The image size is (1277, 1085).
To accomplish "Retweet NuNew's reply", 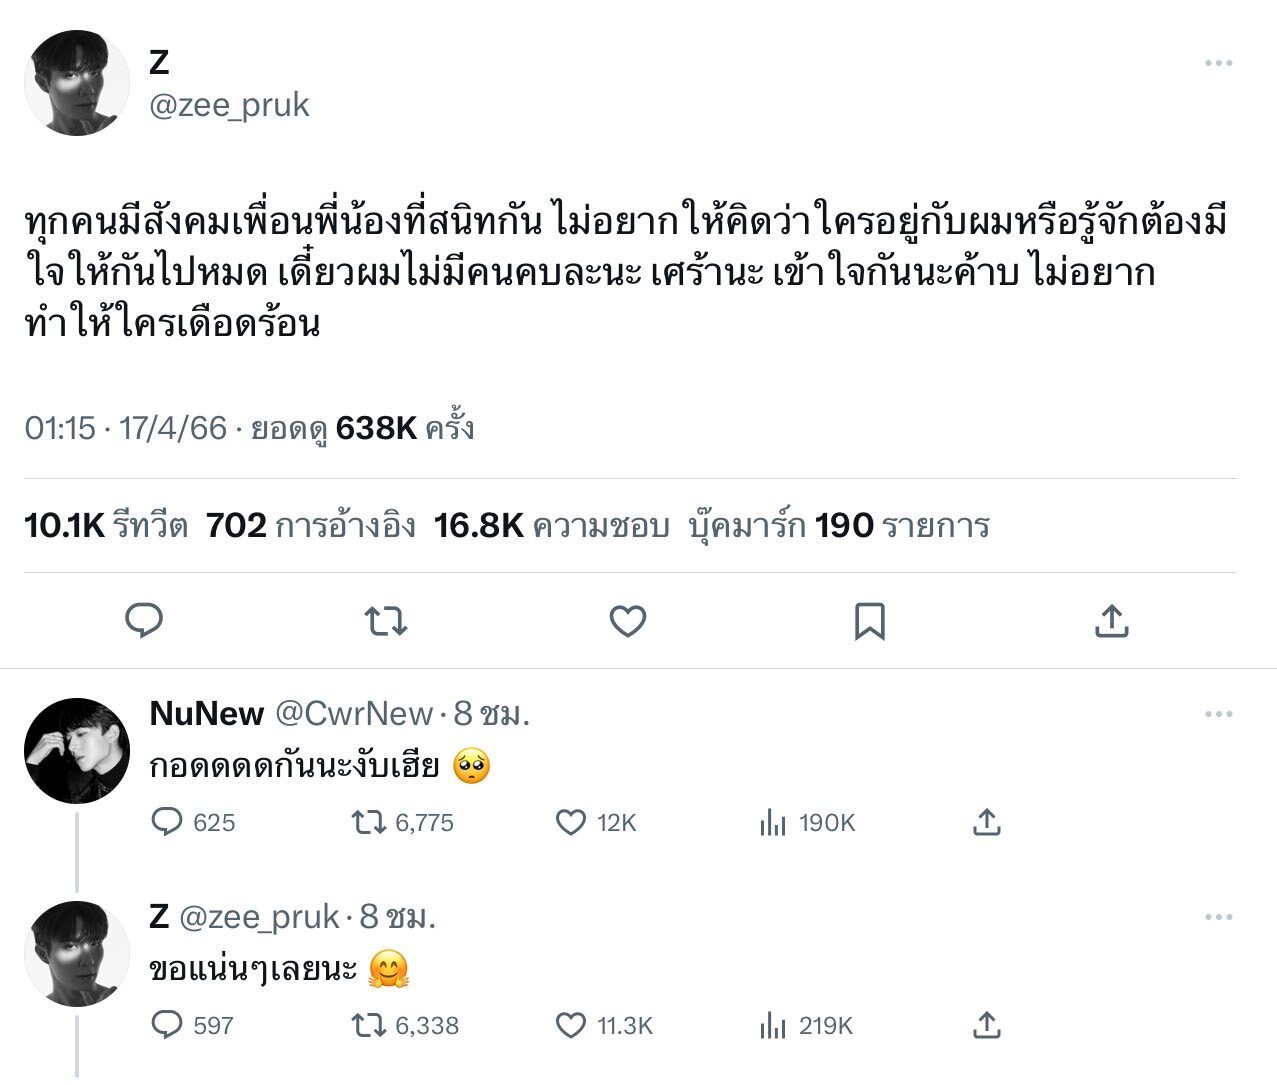I will click(369, 822).
